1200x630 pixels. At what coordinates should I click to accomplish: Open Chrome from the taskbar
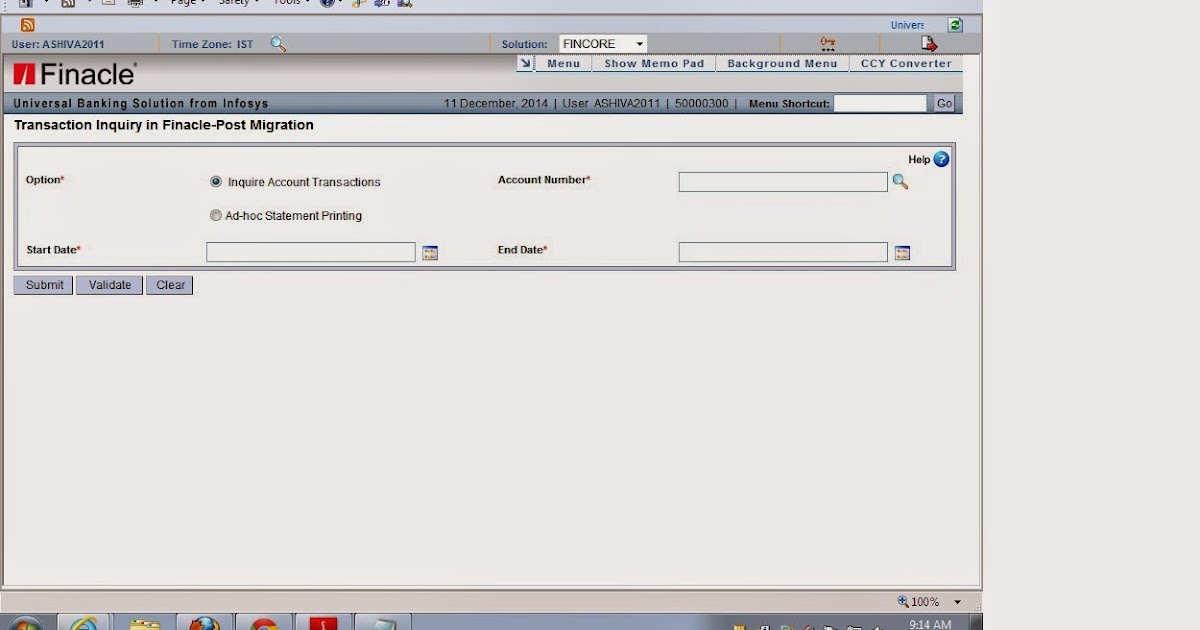(264, 624)
